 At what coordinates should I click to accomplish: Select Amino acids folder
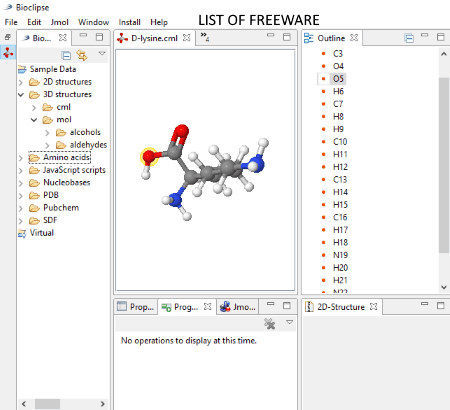[67, 157]
